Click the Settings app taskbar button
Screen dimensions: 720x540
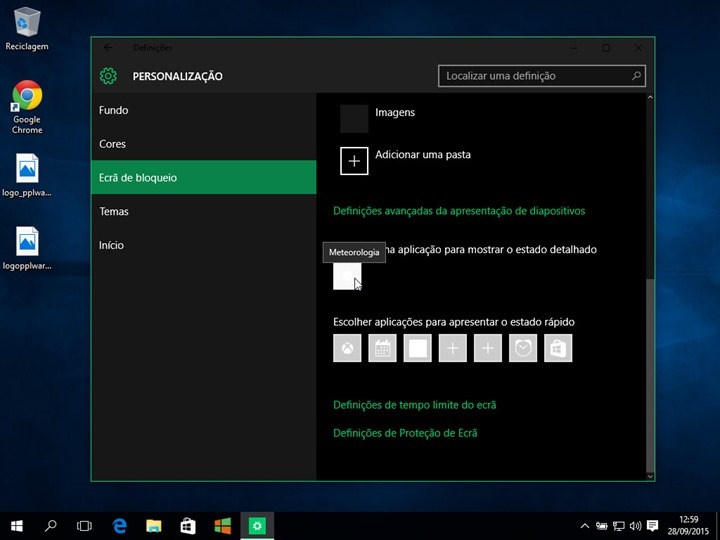[257, 526]
